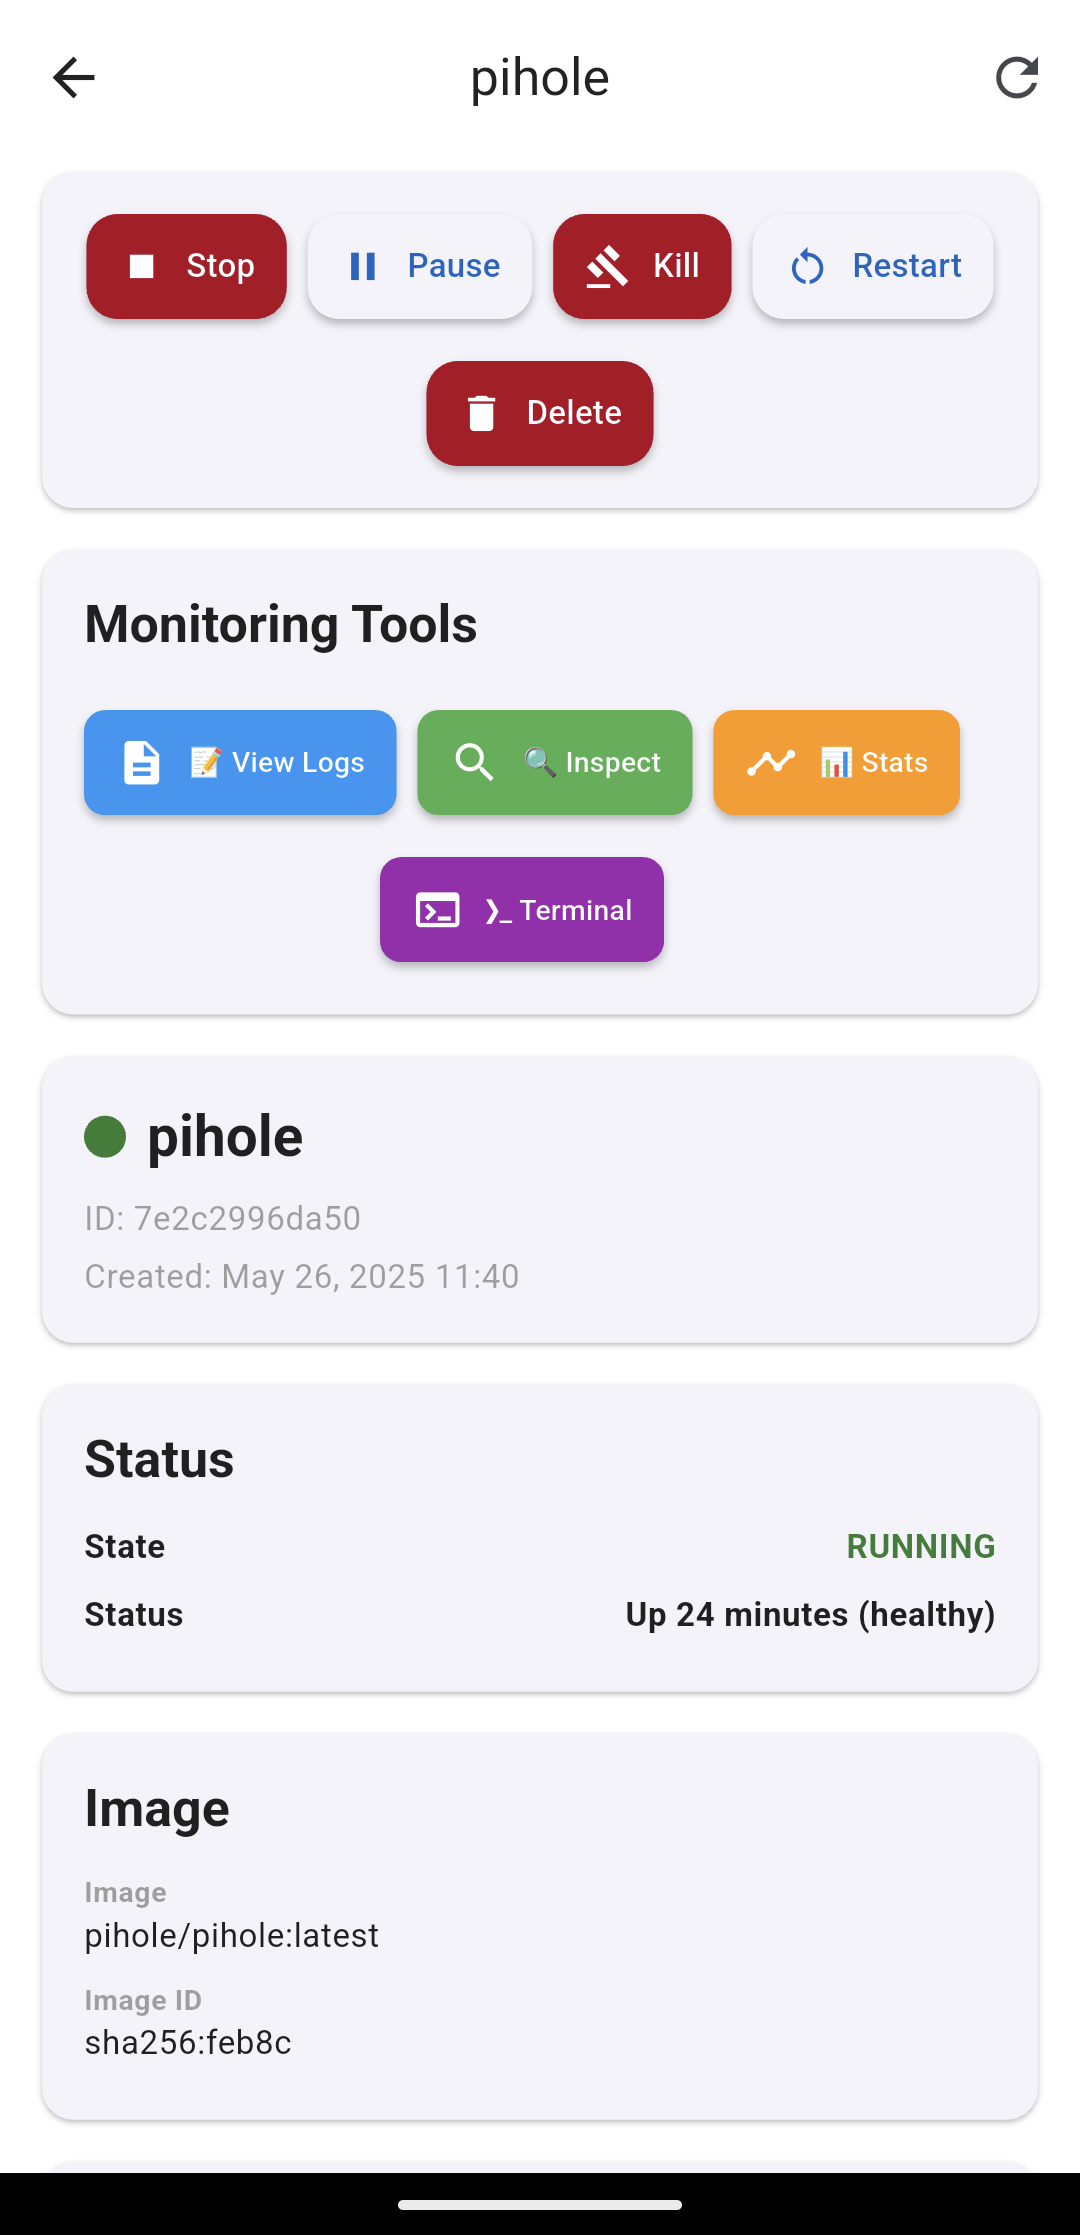Restart the pihole container
Viewport: 1080px width, 2235px height.
873,266
